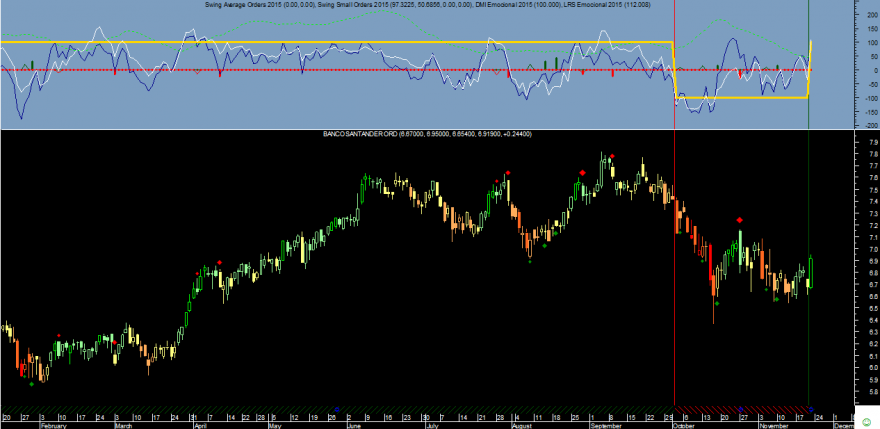The width and height of the screenshot is (880, 429).
Task: Select the red dotted zero line in indicator panel
Action: (x=404, y=70)
